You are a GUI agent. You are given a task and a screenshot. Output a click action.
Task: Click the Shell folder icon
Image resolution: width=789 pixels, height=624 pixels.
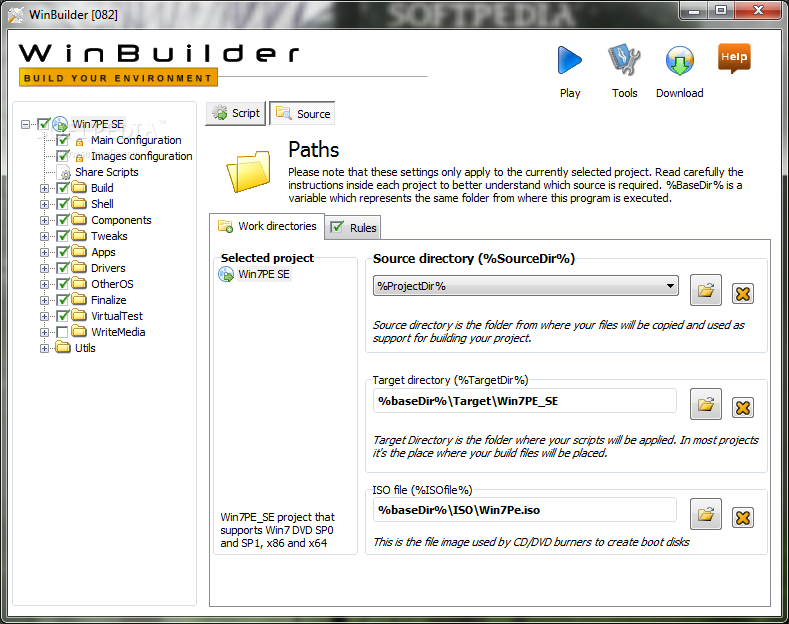click(x=78, y=203)
